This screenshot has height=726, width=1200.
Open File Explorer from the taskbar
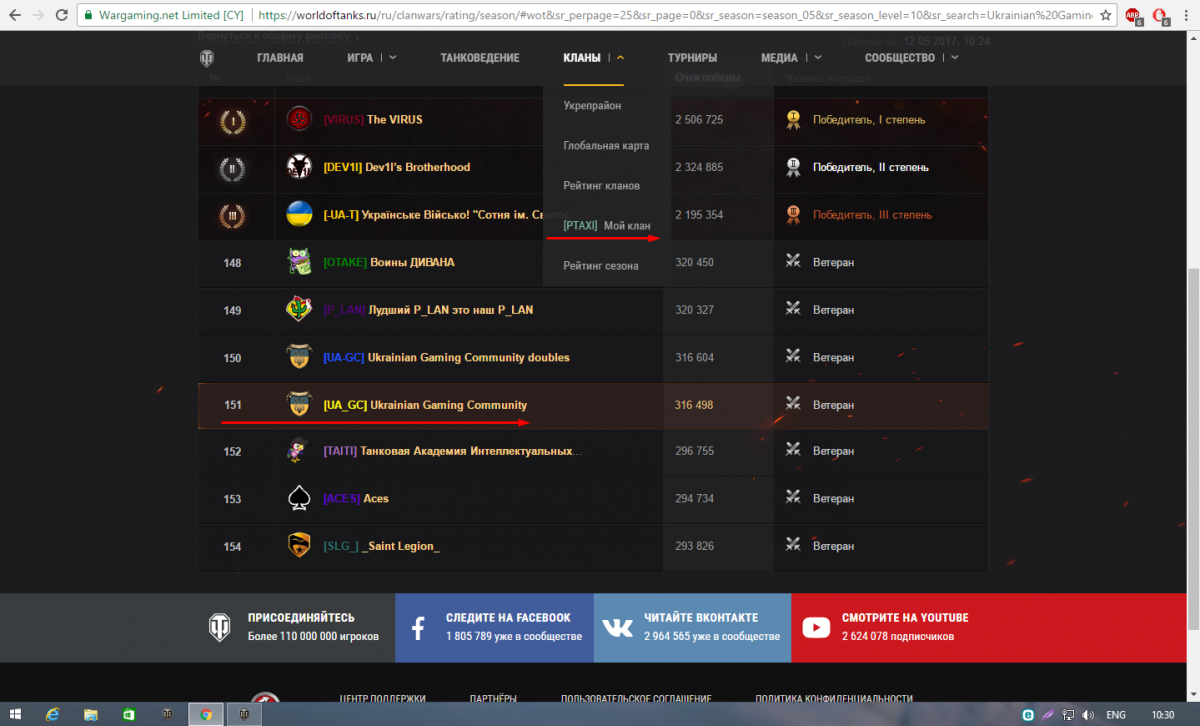91,714
